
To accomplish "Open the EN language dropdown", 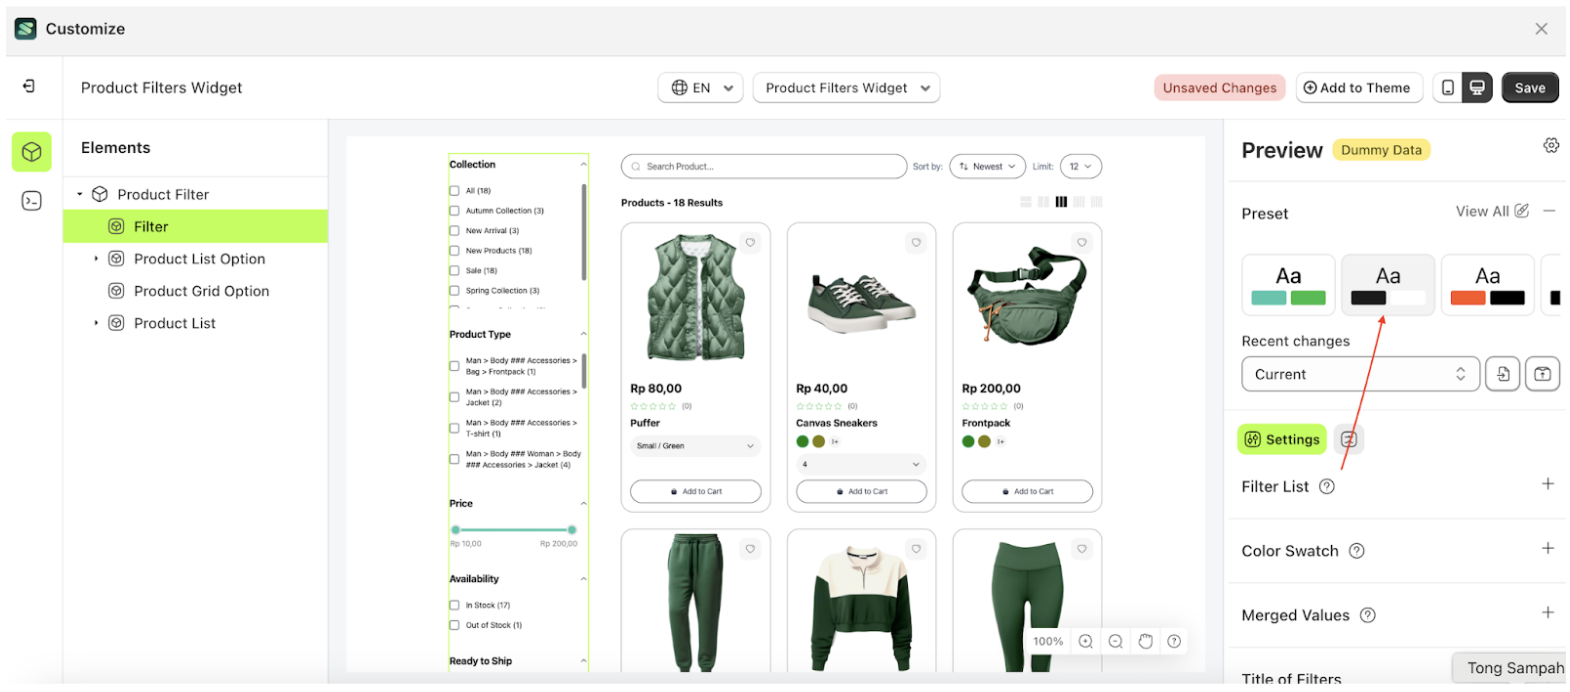I will coord(701,88).
